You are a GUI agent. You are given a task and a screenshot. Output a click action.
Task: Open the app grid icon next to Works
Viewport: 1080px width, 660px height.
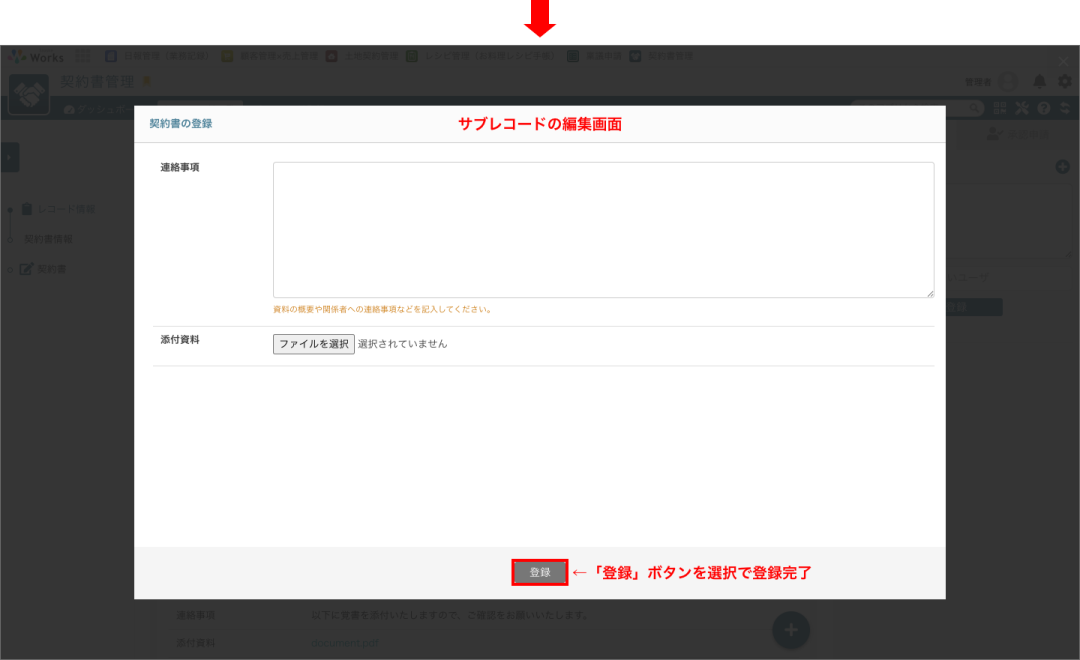[83, 56]
